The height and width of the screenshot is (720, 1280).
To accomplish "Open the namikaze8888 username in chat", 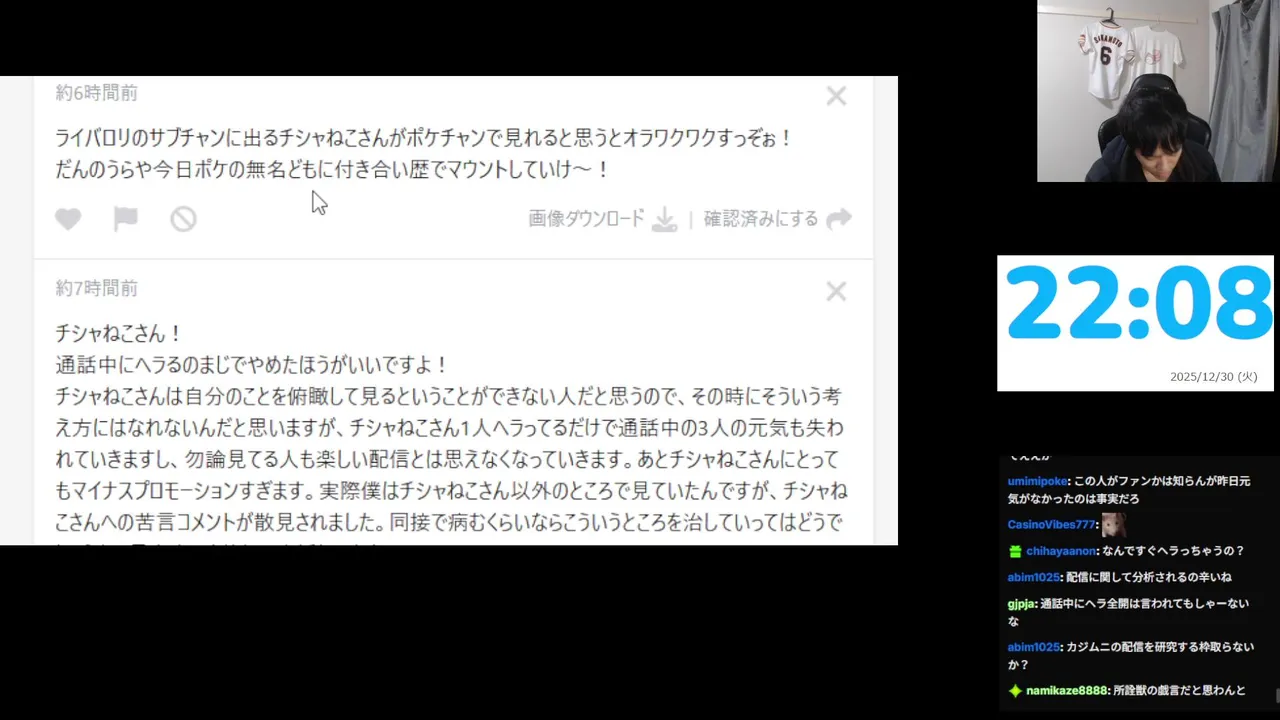I will (1067, 691).
